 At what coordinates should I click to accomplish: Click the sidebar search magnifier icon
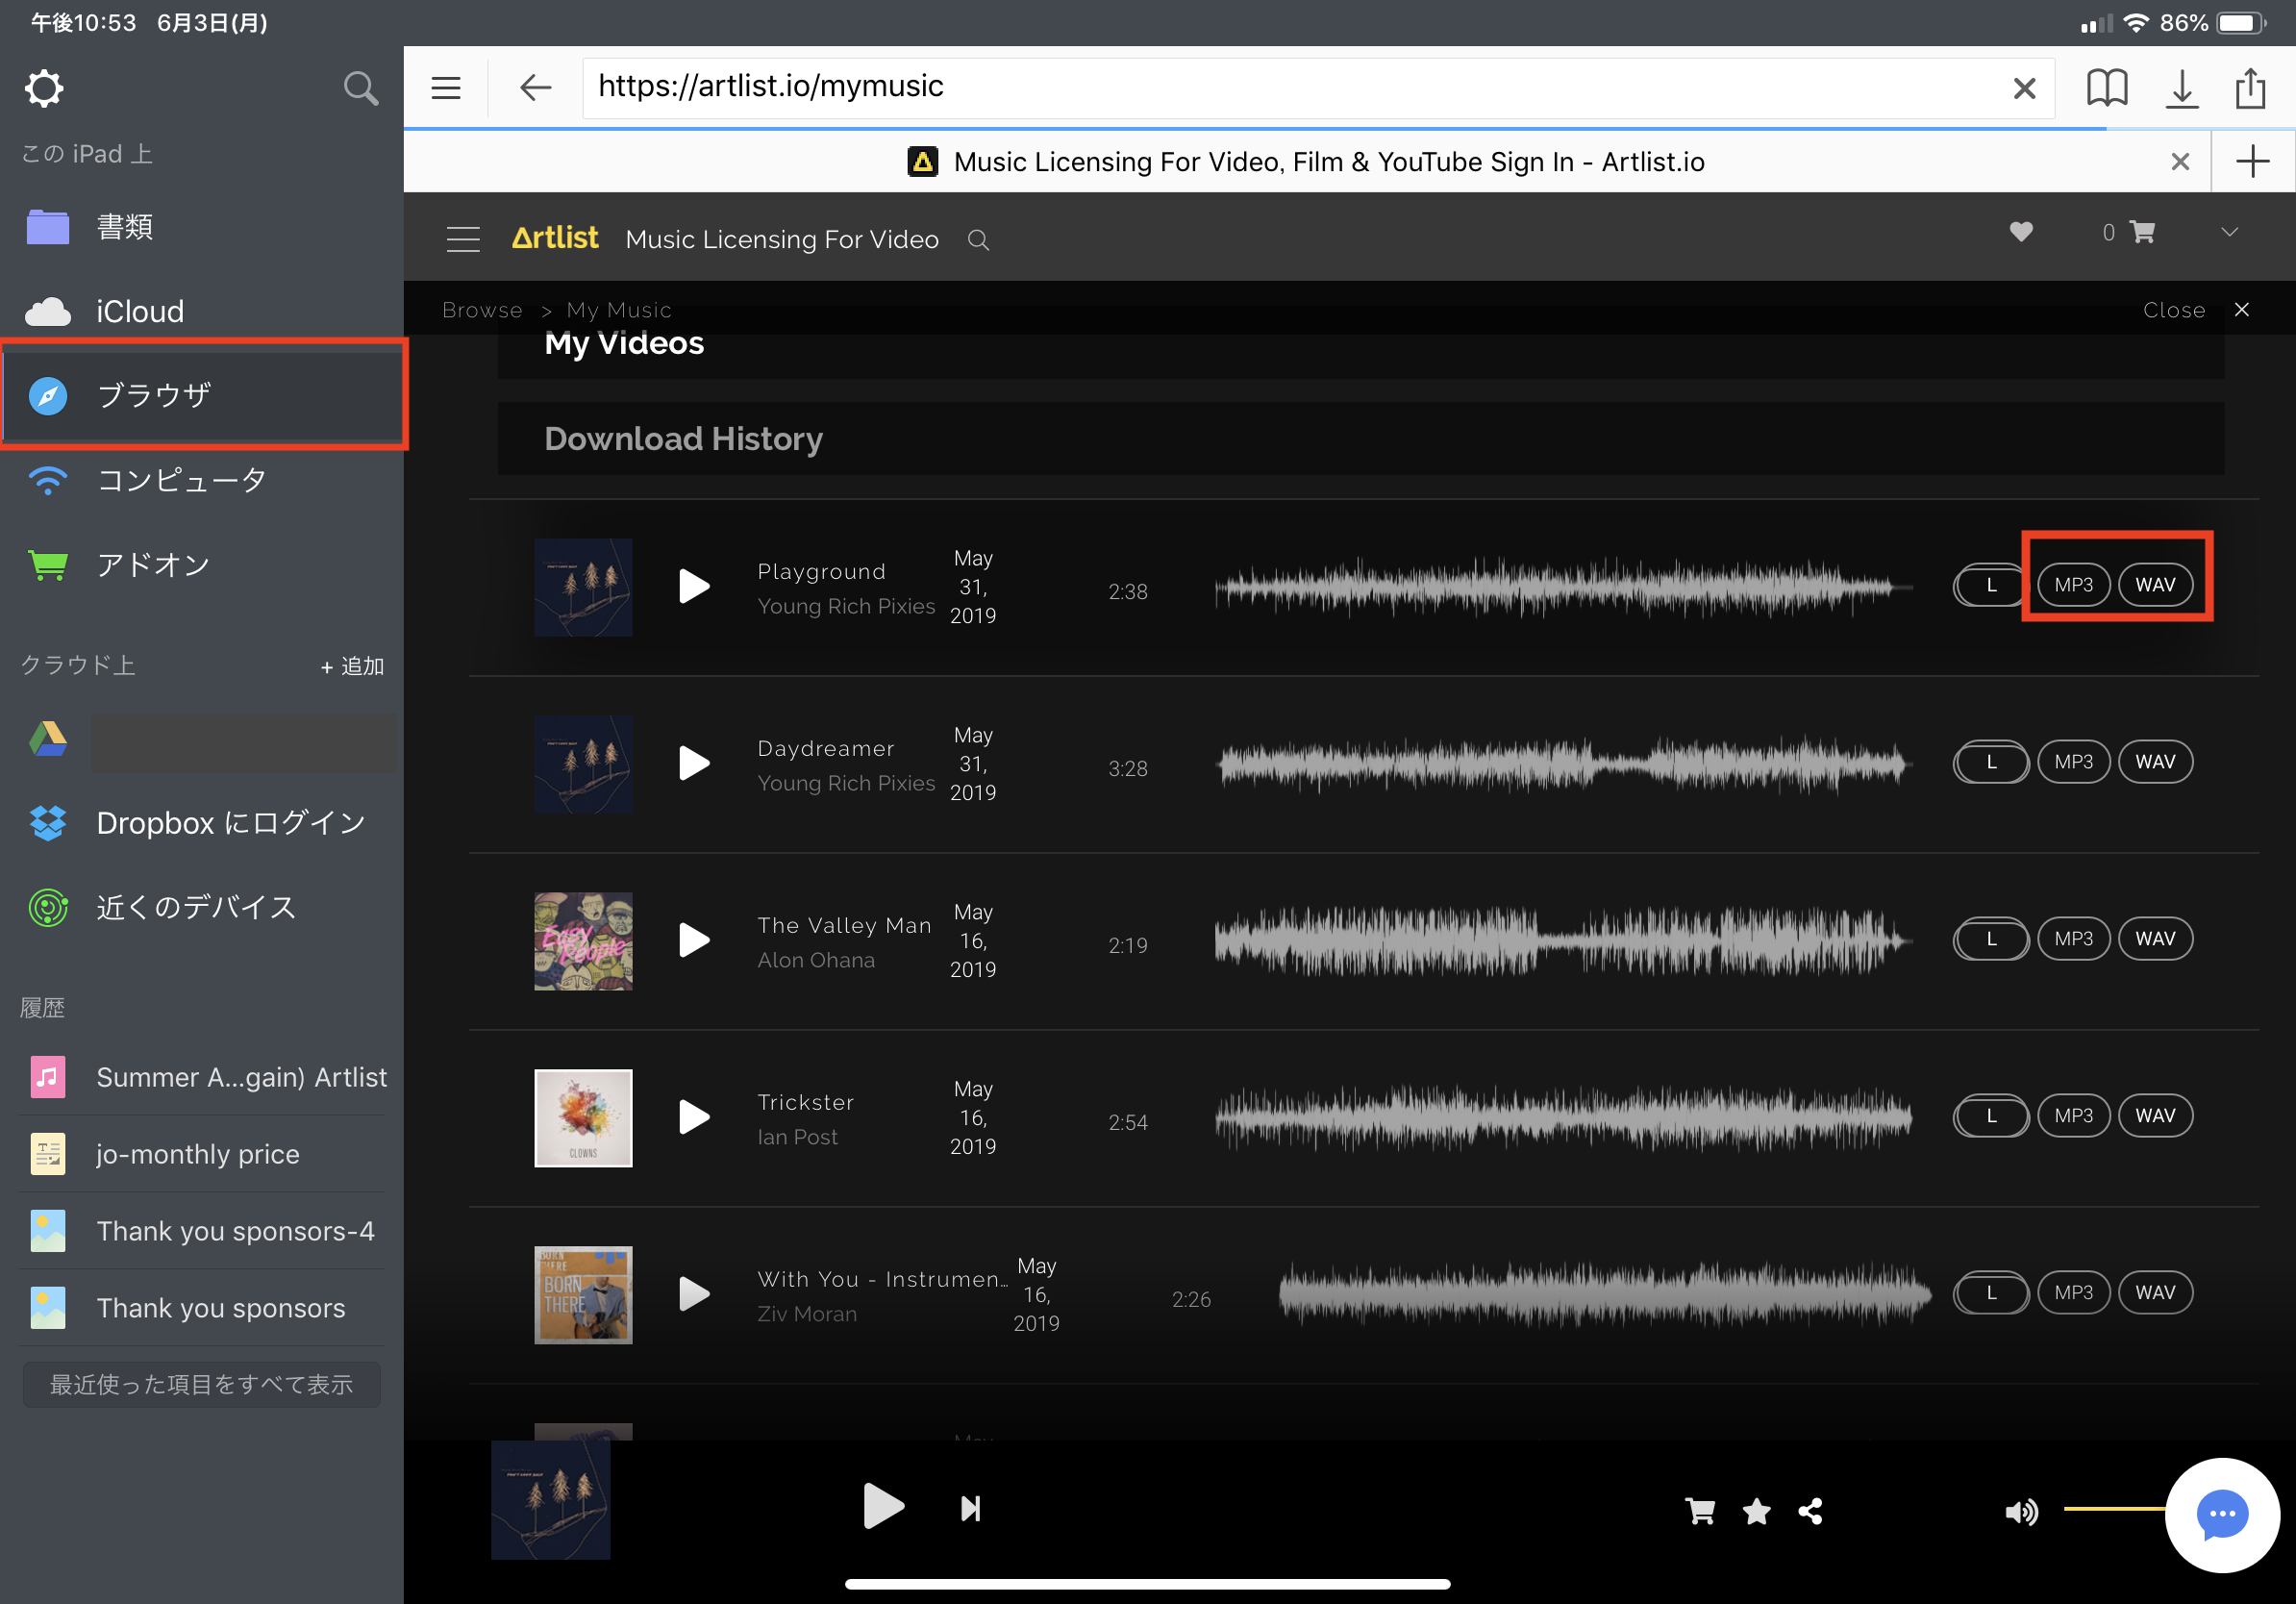(x=360, y=88)
